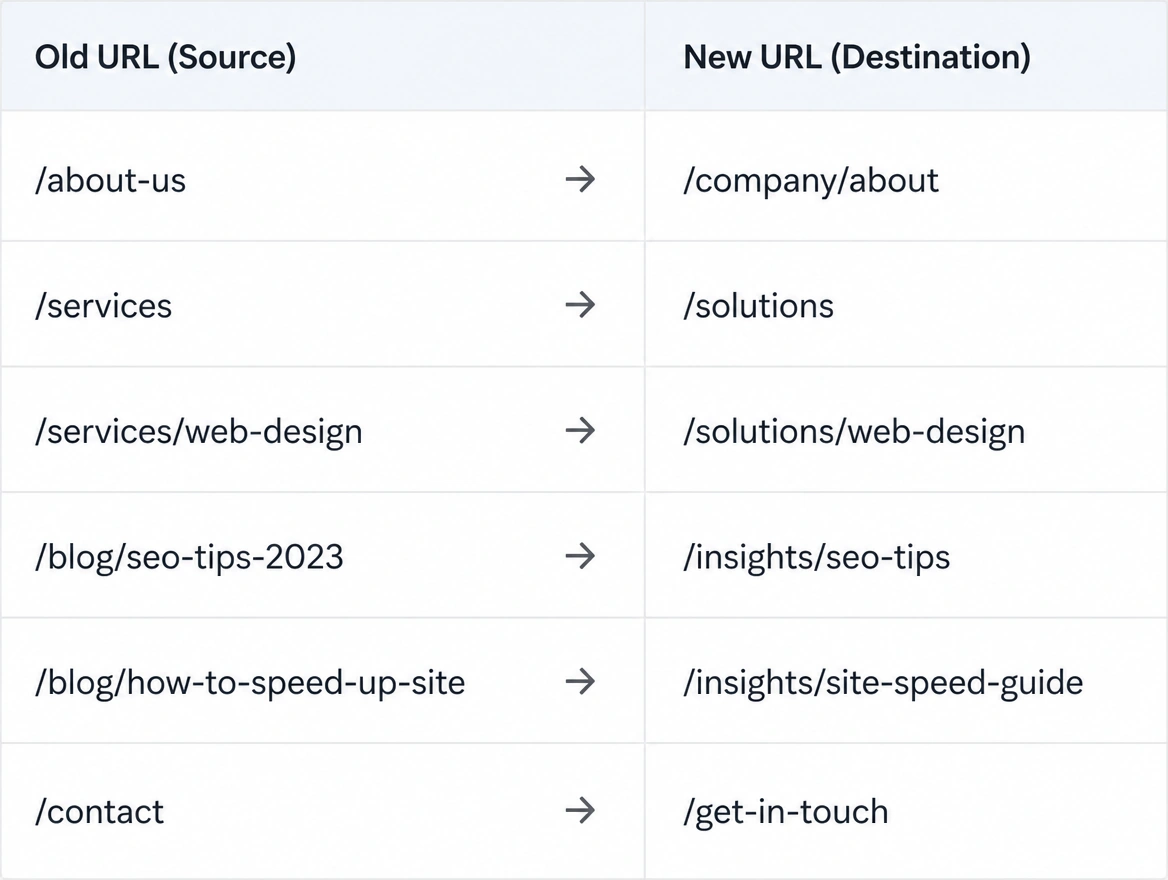Click the /contact source URL
The width and height of the screenshot is (1168, 880).
pyautogui.click(x=99, y=812)
